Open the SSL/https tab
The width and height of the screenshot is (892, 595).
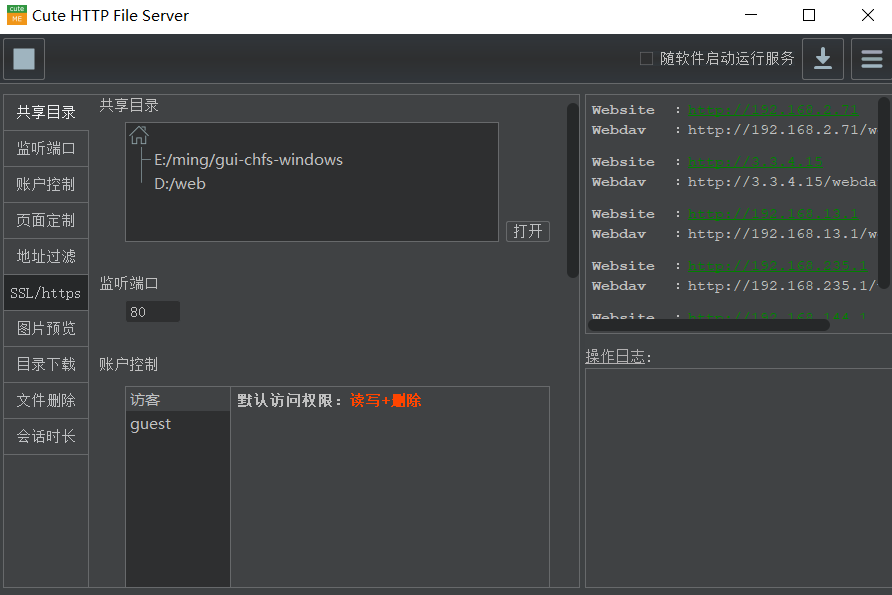click(x=46, y=293)
